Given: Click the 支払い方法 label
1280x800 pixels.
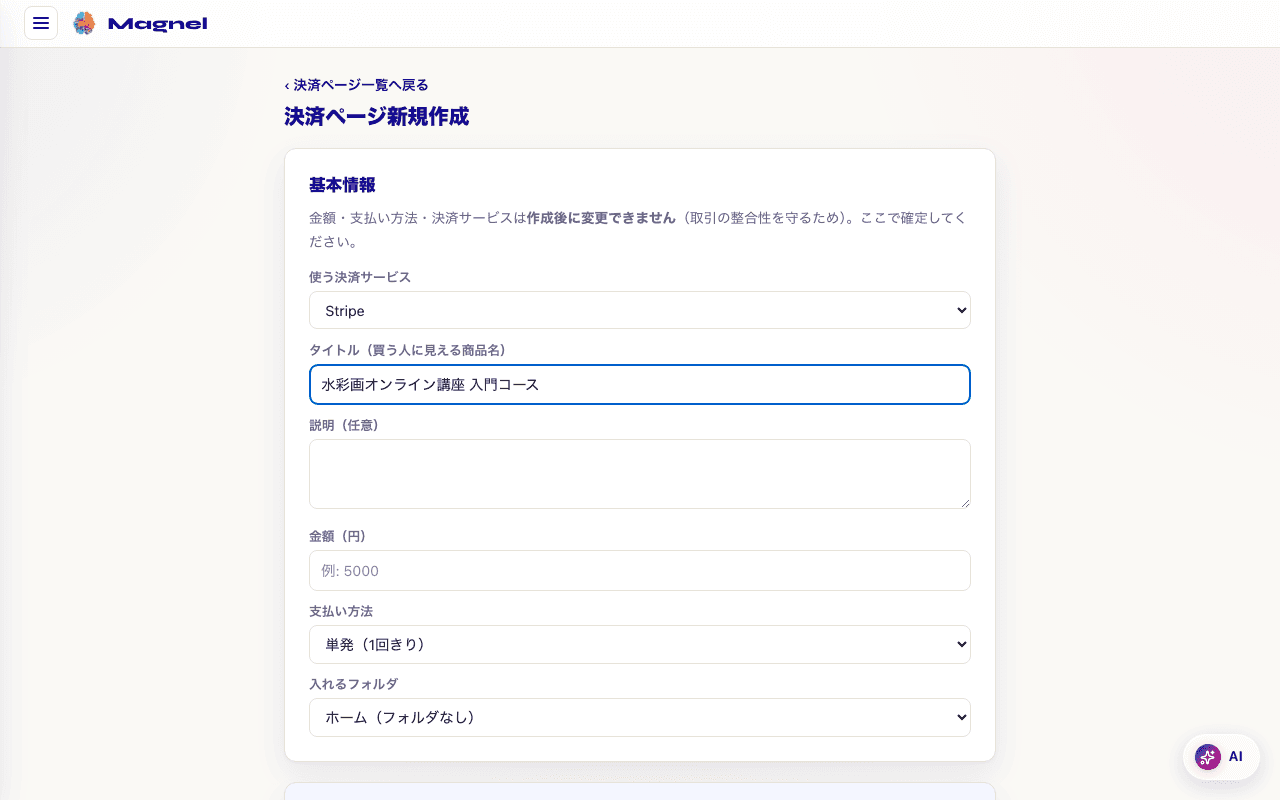Looking at the screenshot, I should tap(341, 611).
